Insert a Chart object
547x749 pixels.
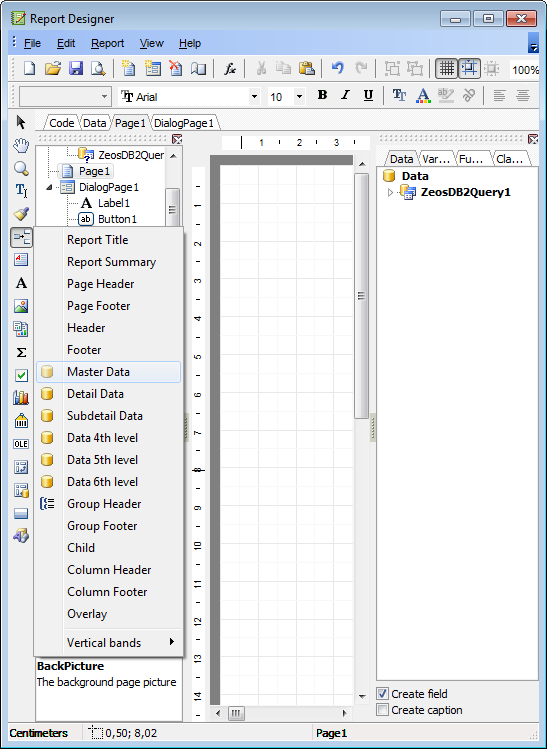tap(21, 397)
